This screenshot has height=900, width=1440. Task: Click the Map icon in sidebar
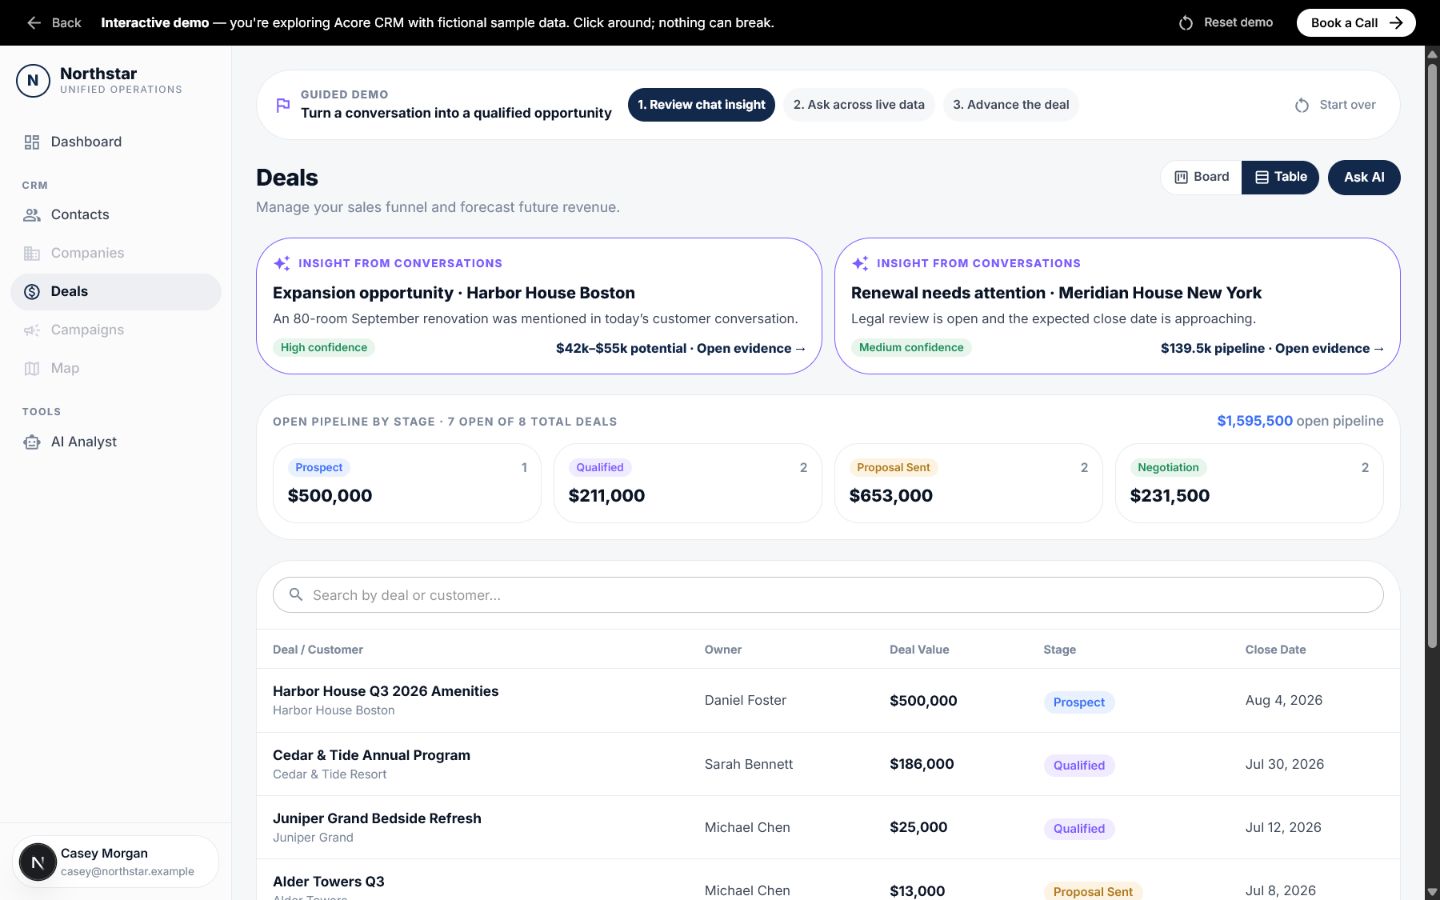pos(32,368)
